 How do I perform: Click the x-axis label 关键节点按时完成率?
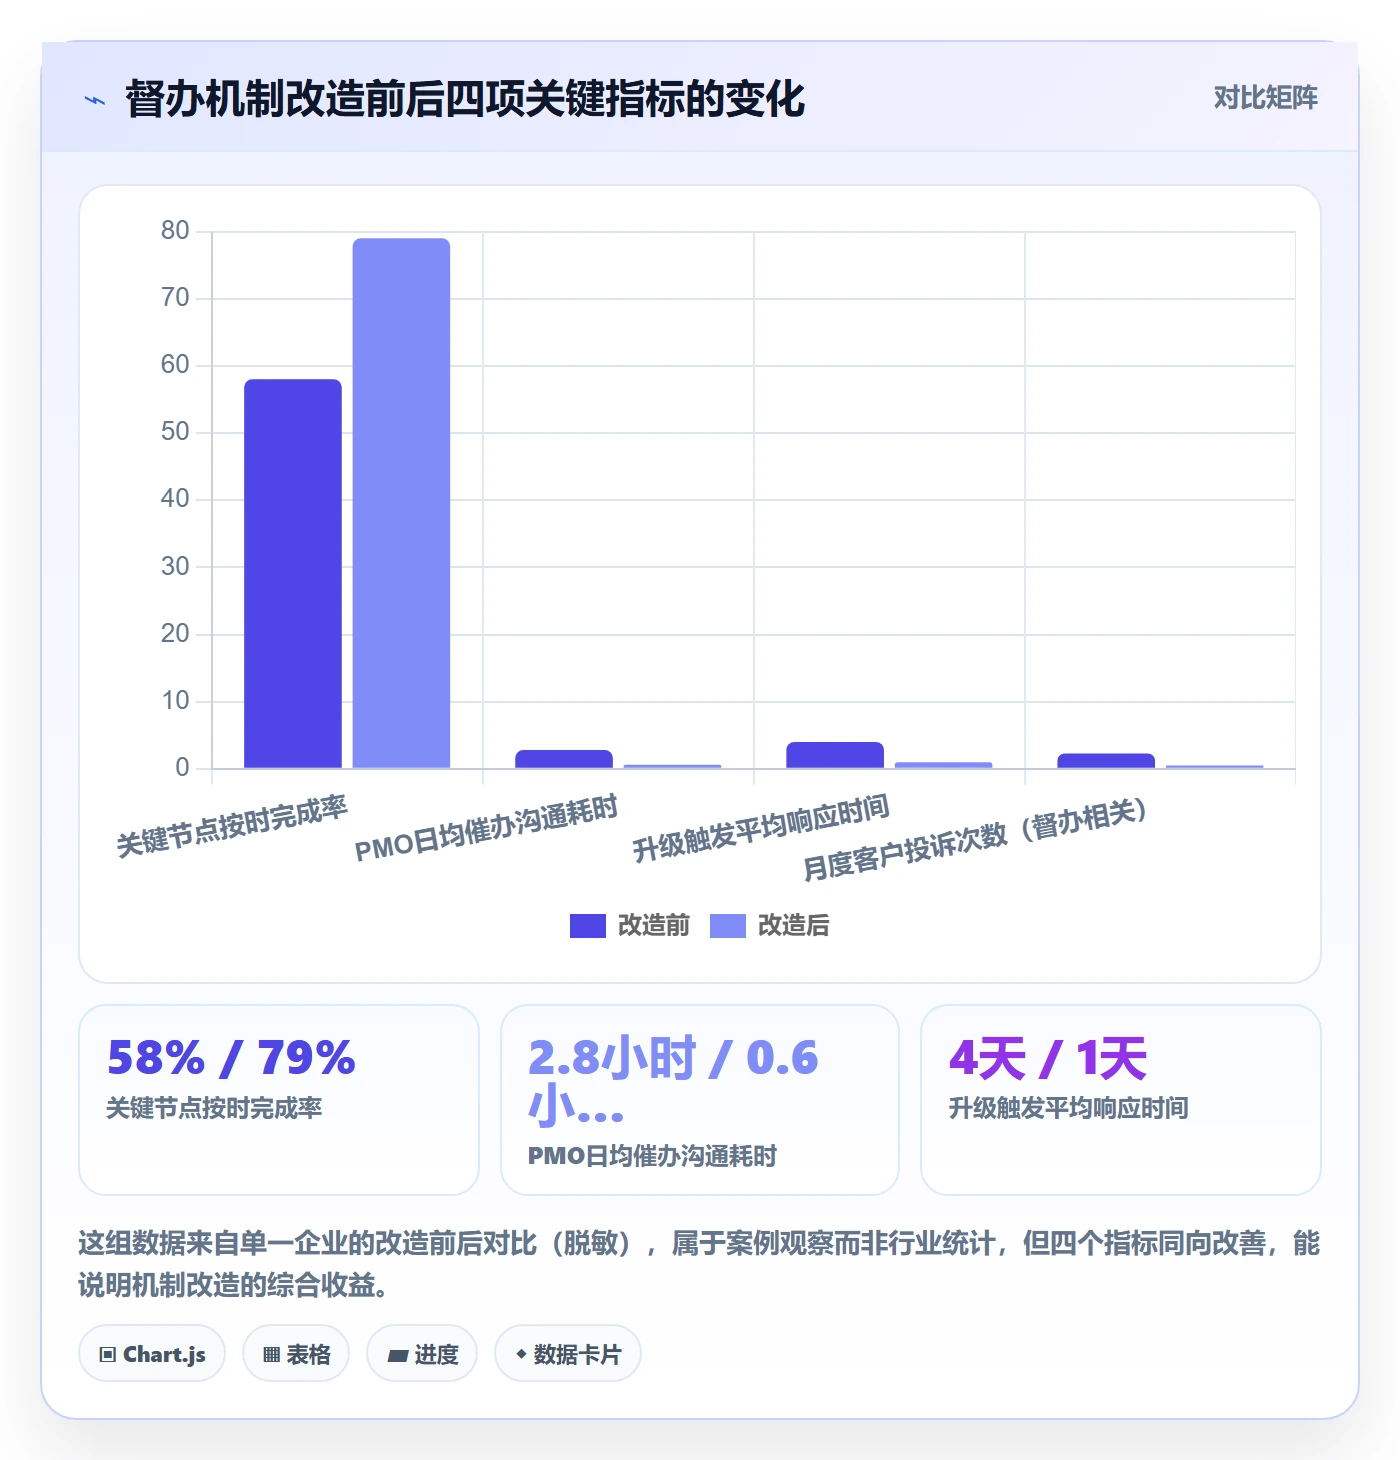tap(232, 826)
